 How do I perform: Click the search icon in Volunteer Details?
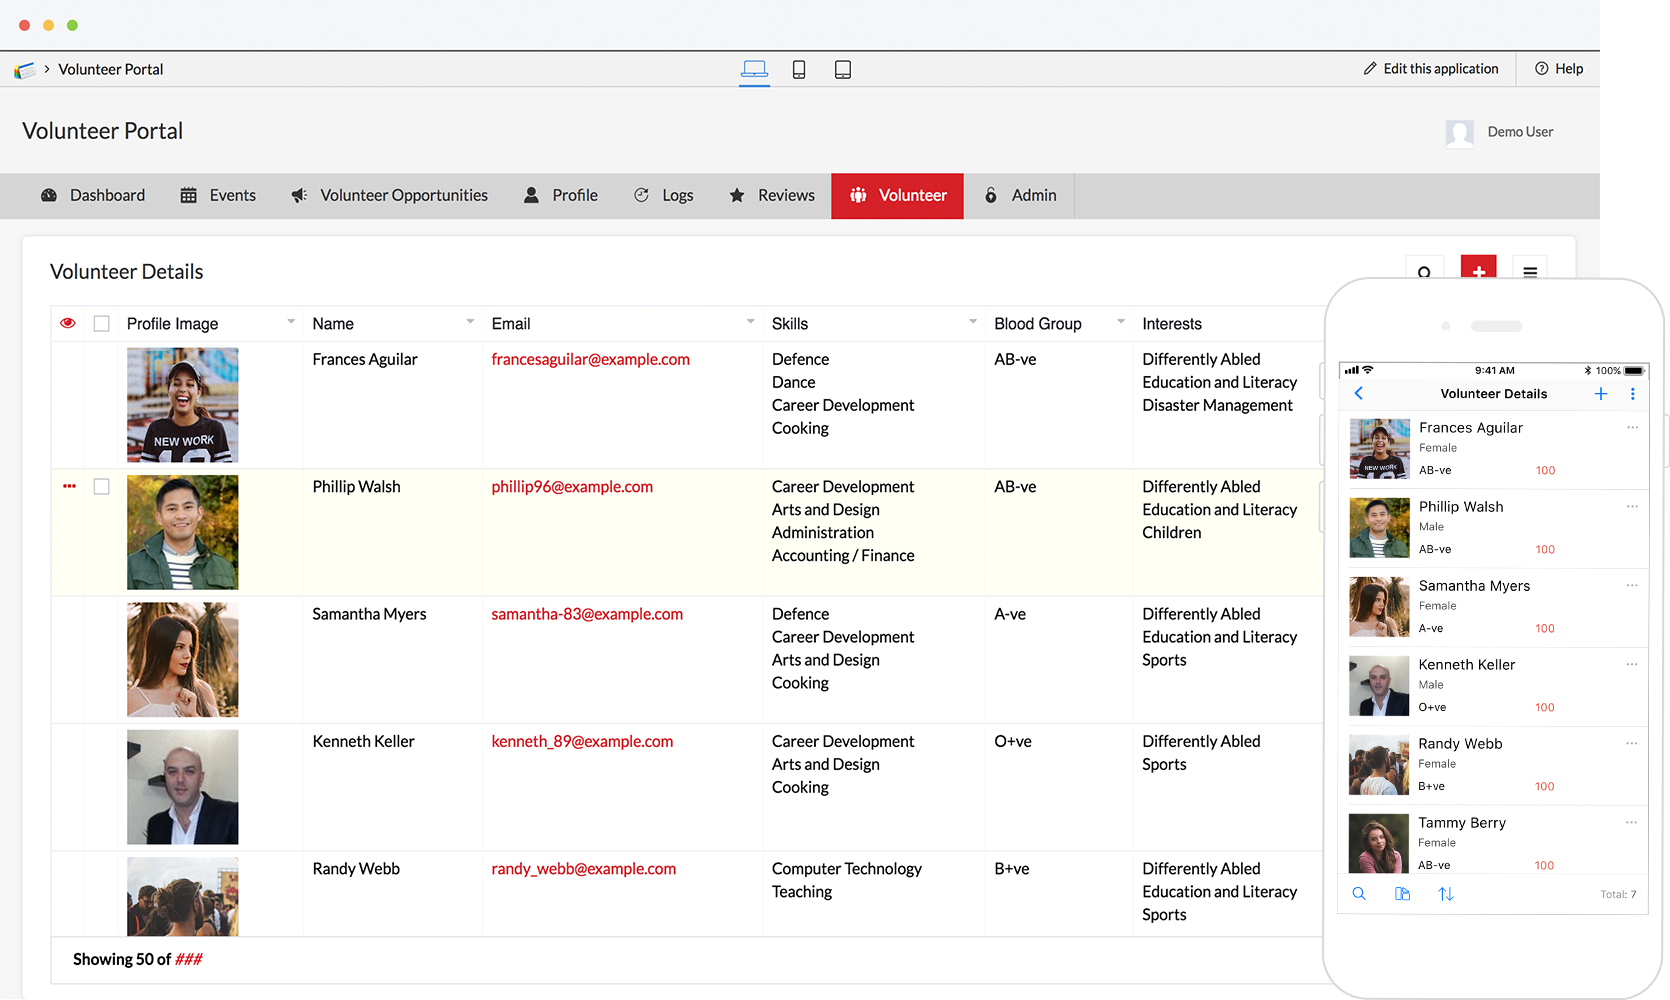click(x=1424, y=271)
